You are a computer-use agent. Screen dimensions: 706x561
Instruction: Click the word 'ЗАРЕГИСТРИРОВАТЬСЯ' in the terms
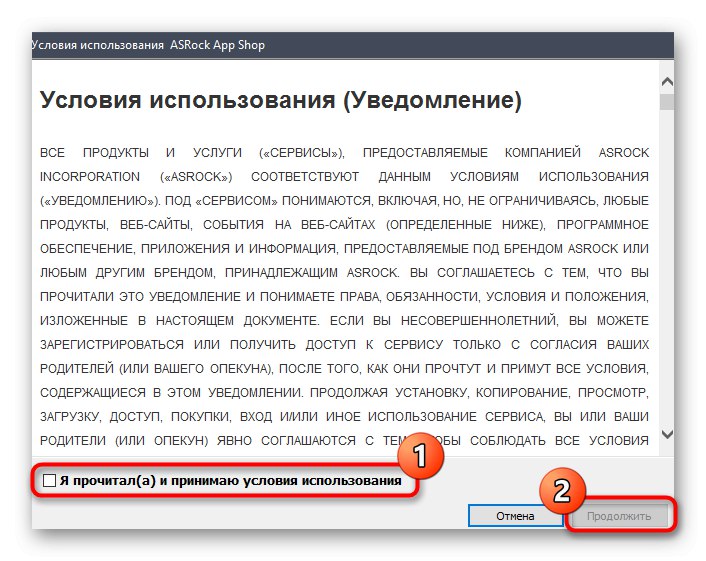(x=112, y=344)
